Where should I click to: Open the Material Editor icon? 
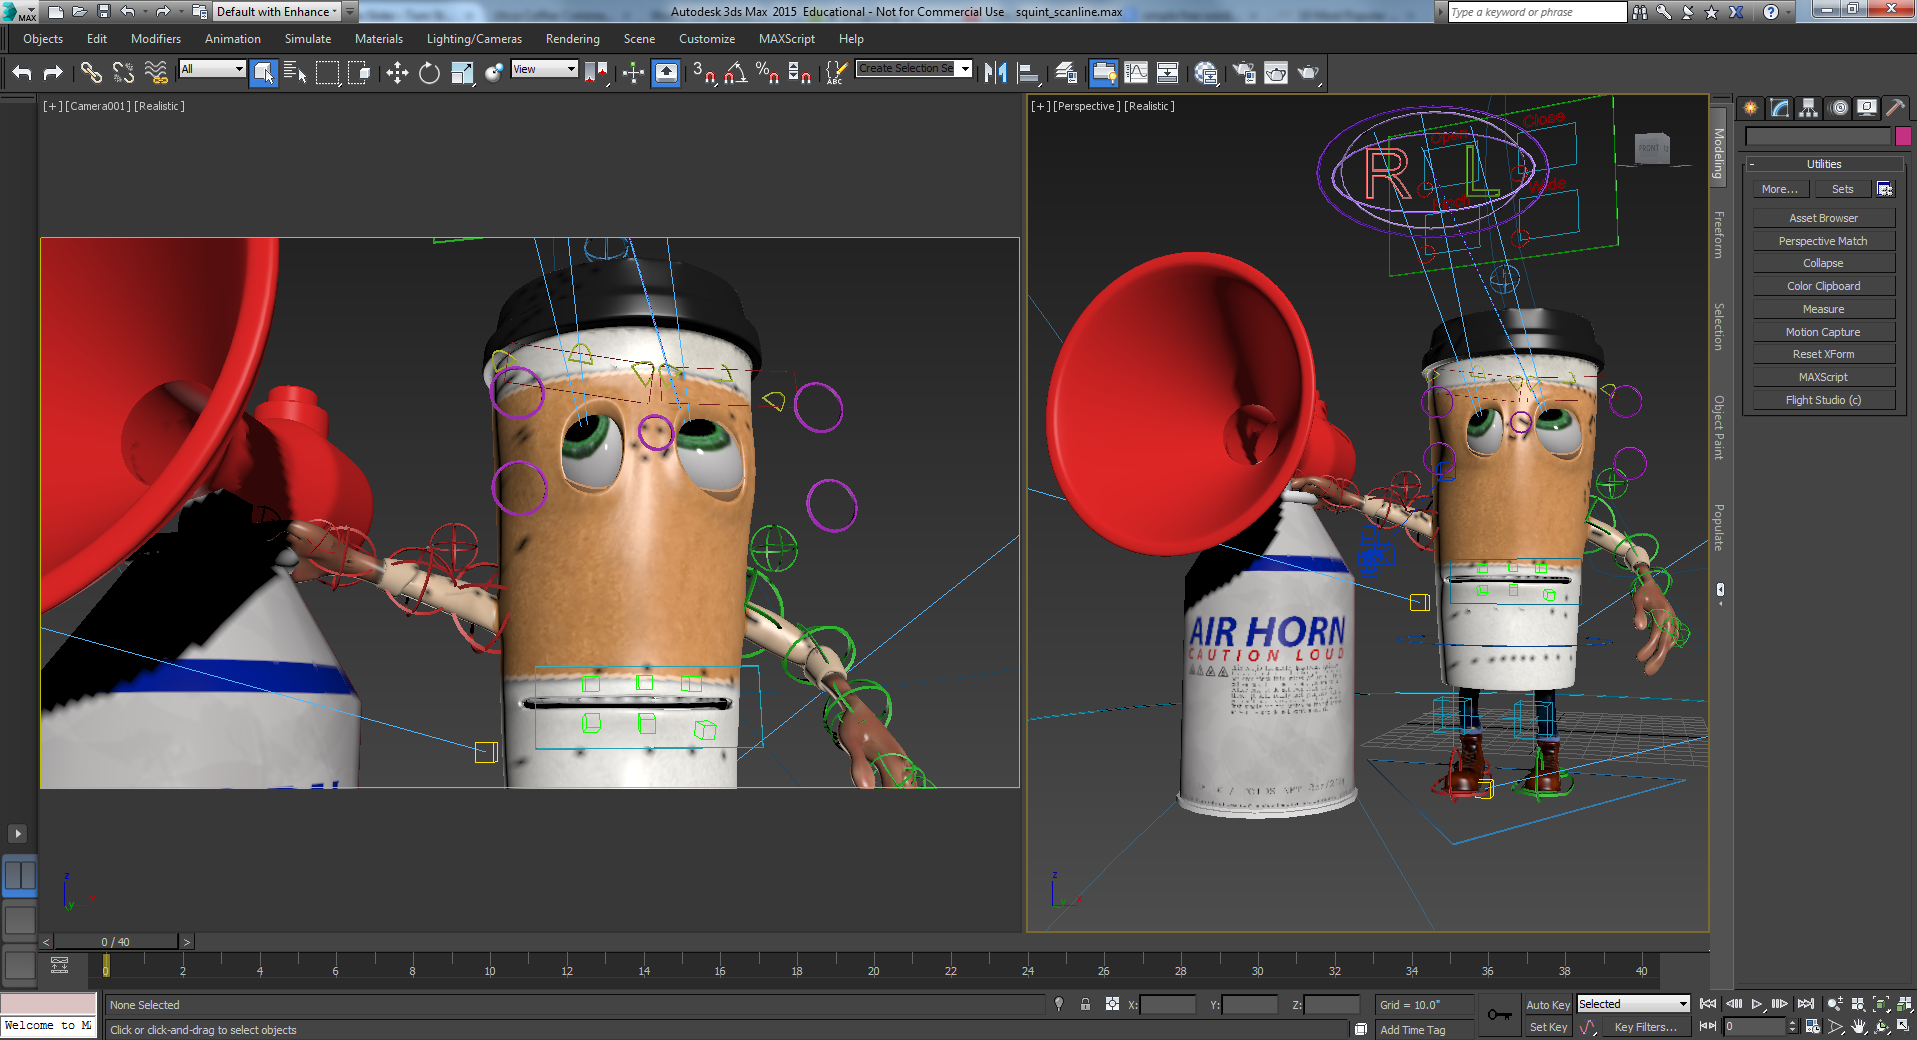coord(1206,72)
